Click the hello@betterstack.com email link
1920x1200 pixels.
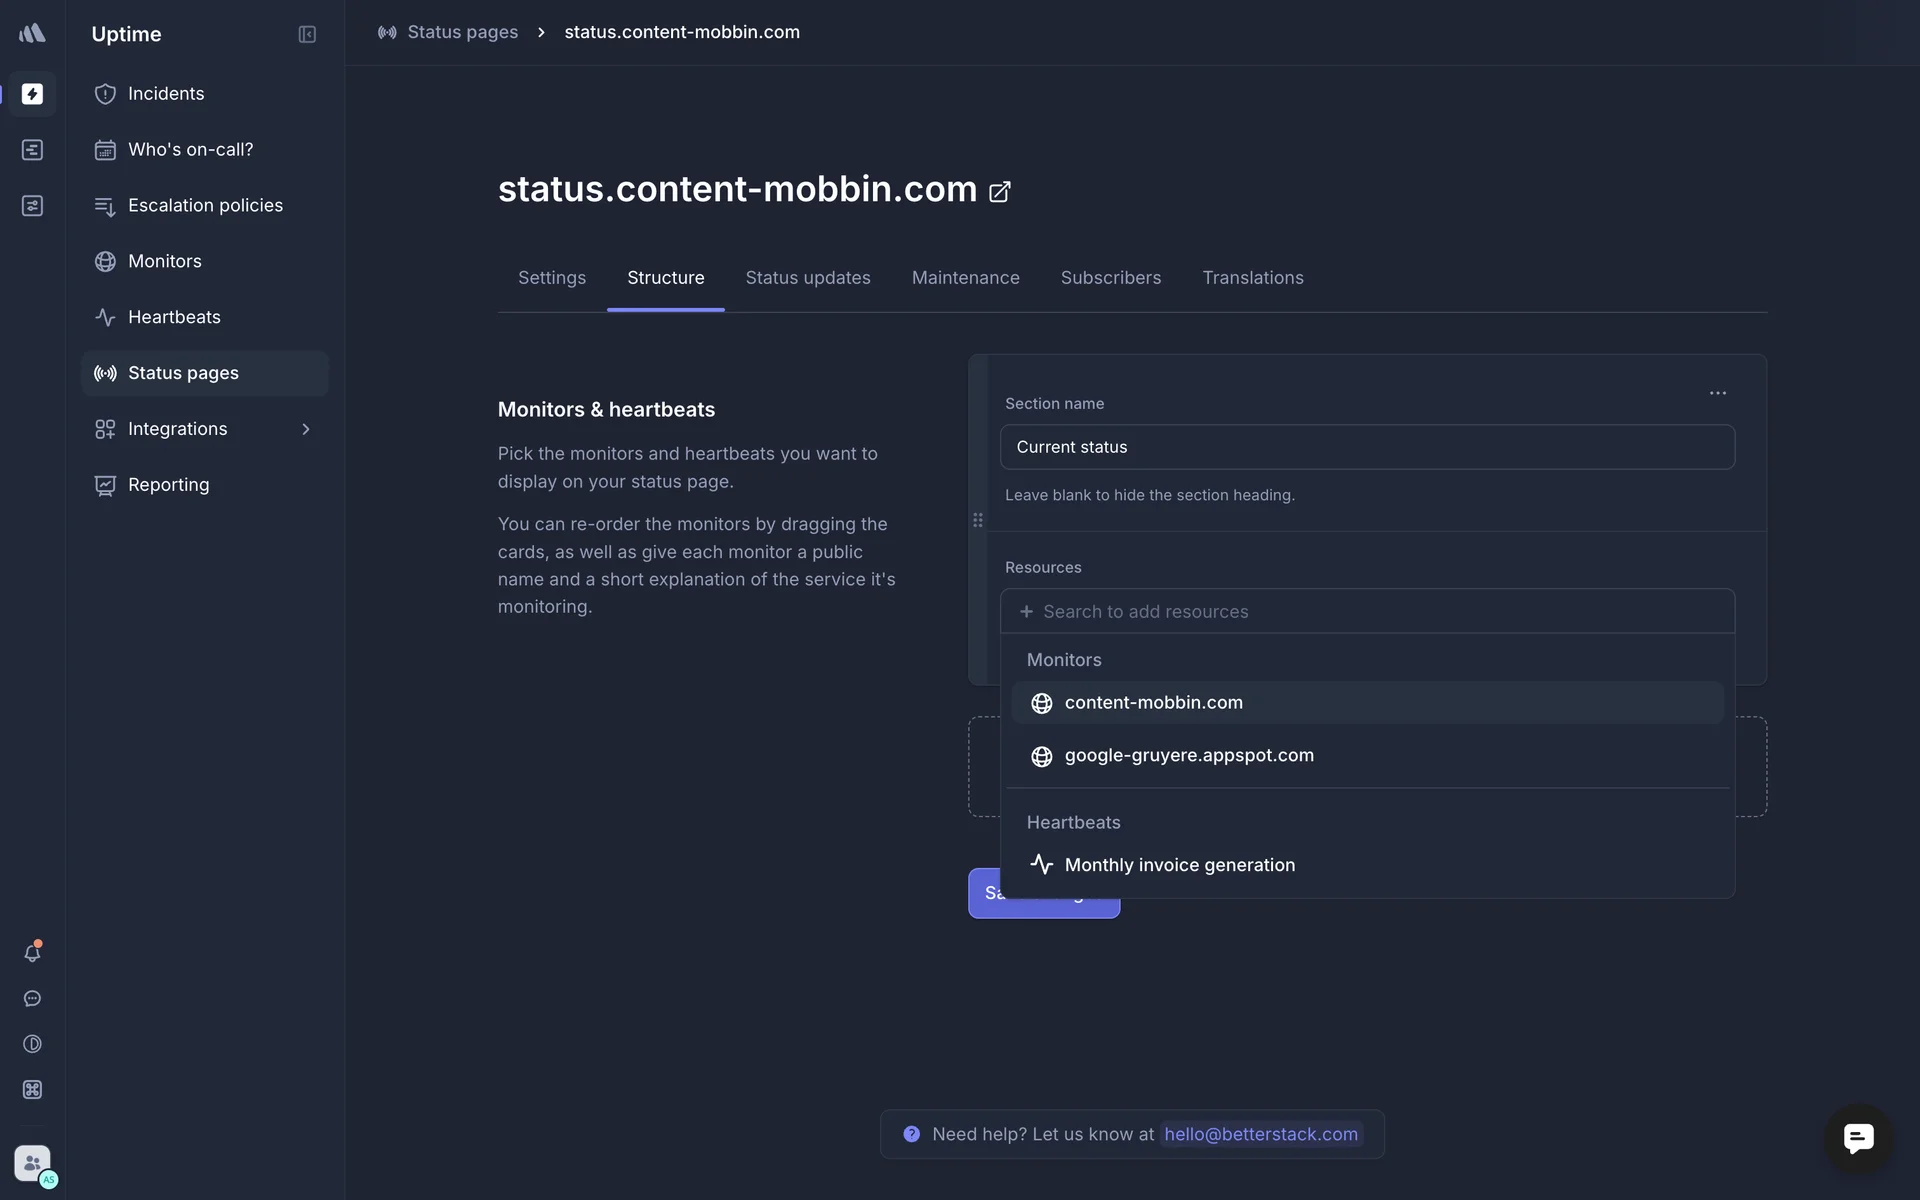1260,1134
